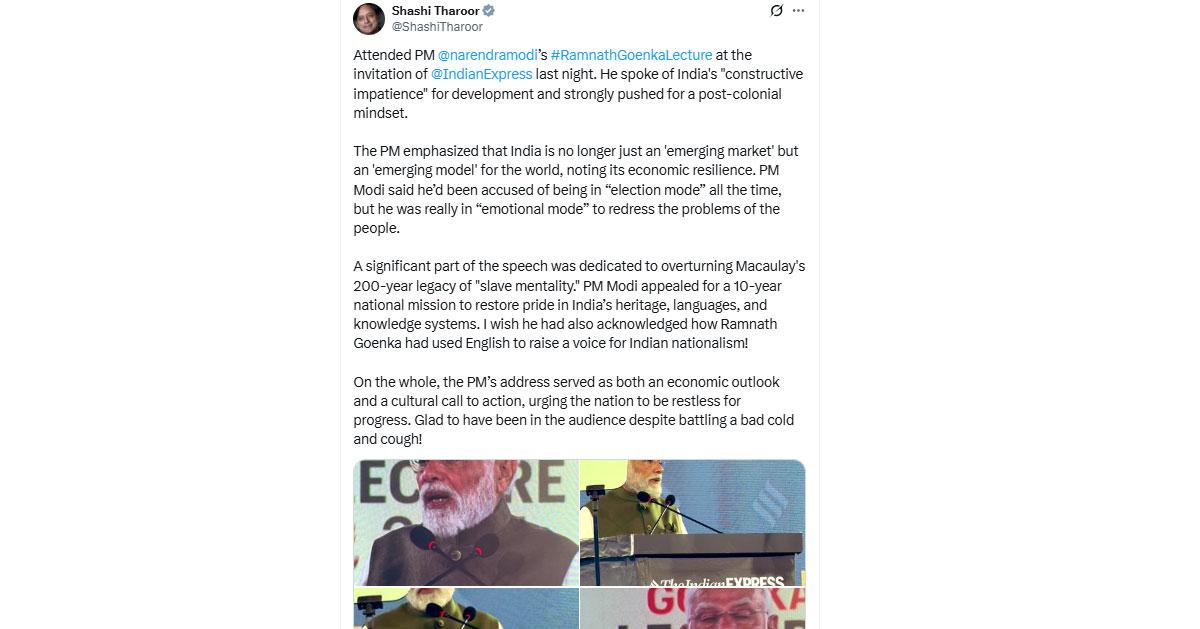Open the top-right photo with Indian Express podium

[692, 522]
